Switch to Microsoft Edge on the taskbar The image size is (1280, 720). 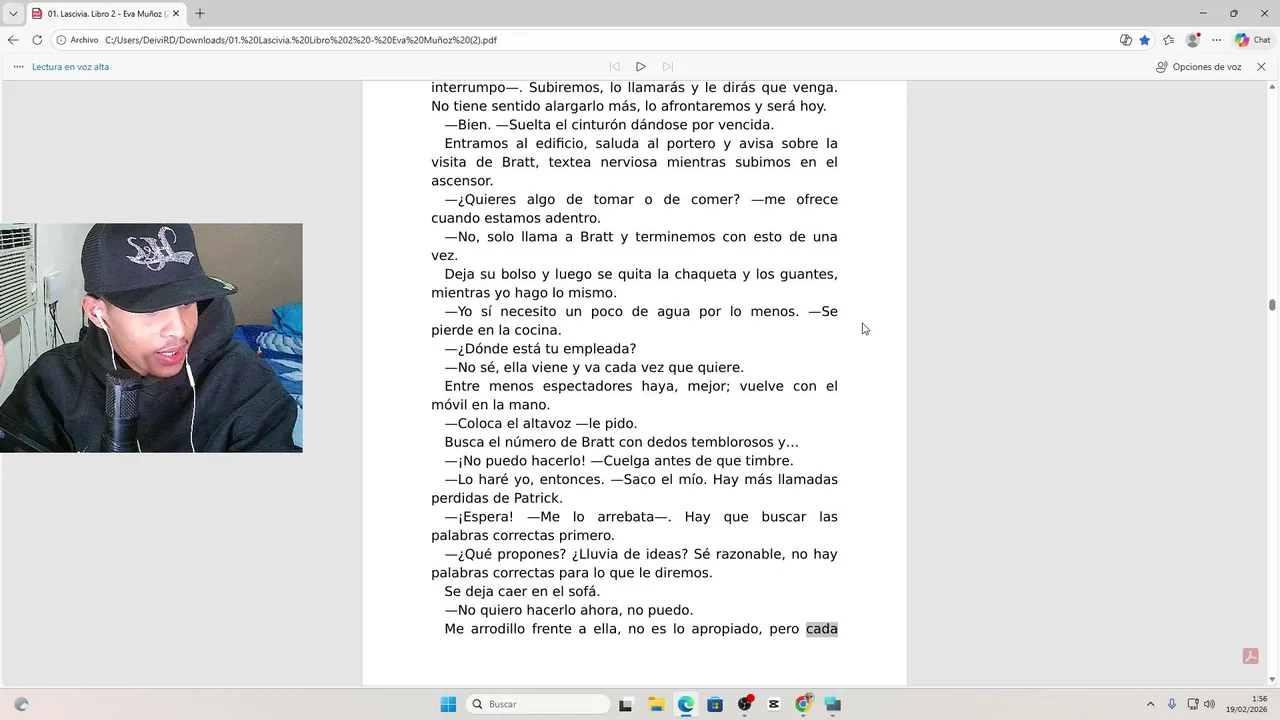pos(685,704)
